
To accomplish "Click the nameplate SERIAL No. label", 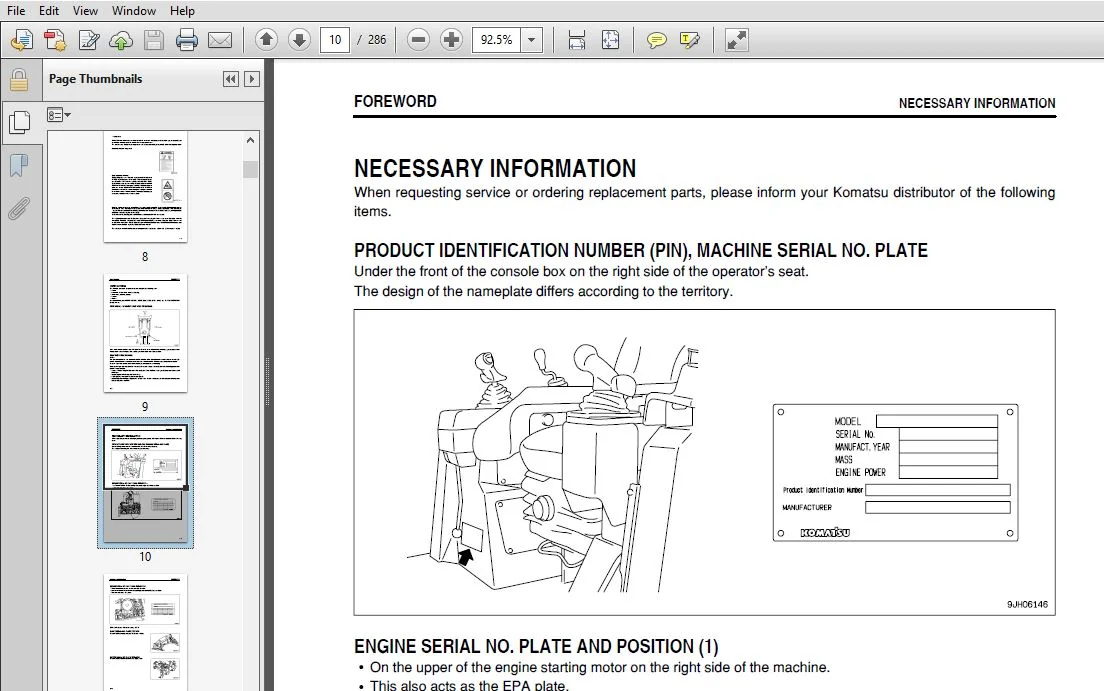I will (x=855, y=434).
